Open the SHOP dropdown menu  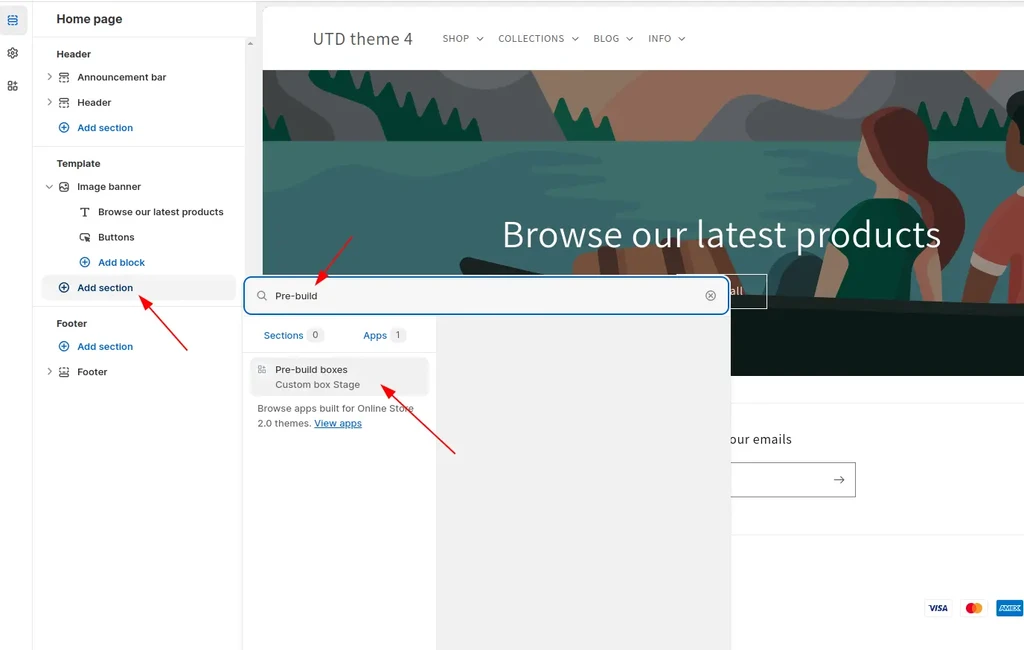(x=463, y=39)
